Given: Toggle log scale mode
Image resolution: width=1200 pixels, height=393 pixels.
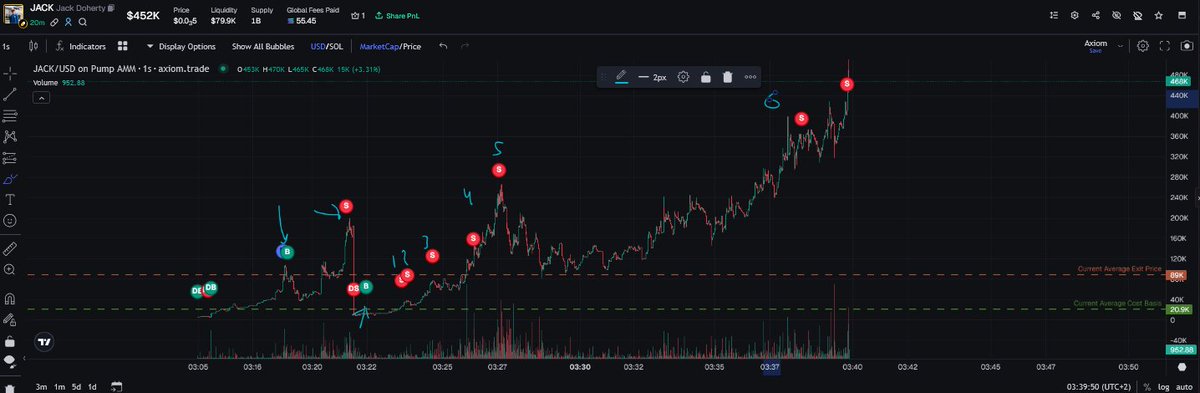Looking at the screenshot, I should 1163,386.
